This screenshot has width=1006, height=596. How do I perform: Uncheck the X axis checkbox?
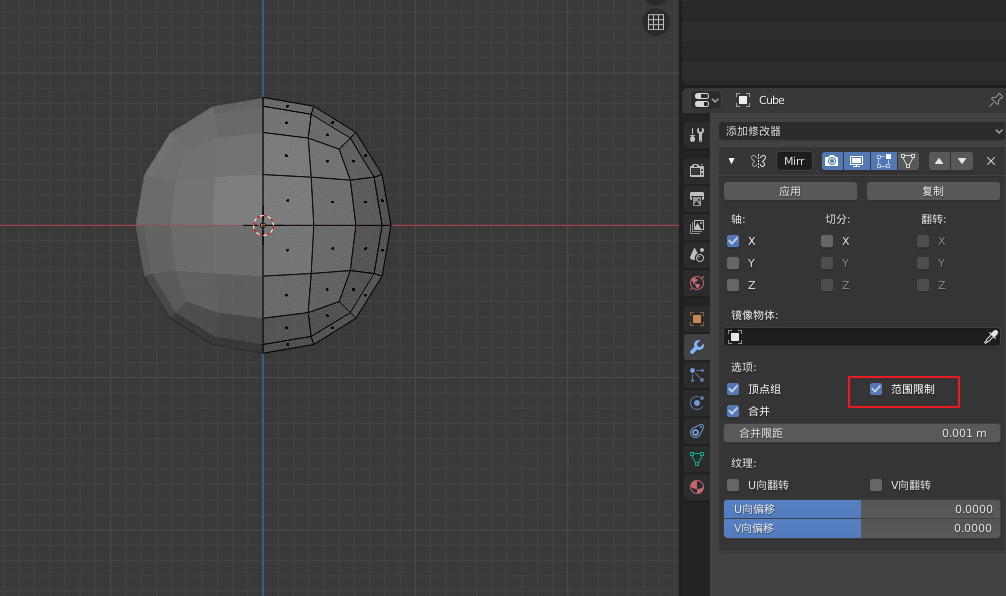pyautogui.click(x=733, y=241)
